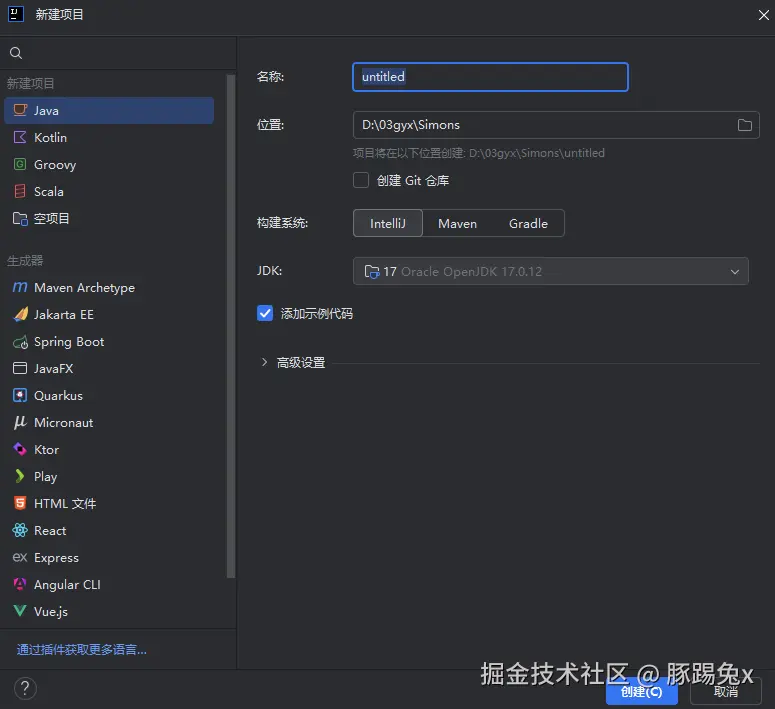Choose the Spring Boot generator icon
The image size is (775, 709).
click(20, 342)
